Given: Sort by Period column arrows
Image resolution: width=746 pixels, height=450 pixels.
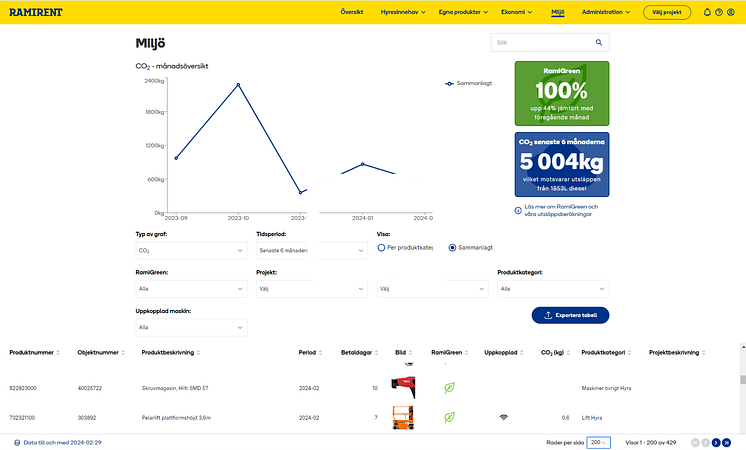Looking at the screenshot, I should coord(320,352).
